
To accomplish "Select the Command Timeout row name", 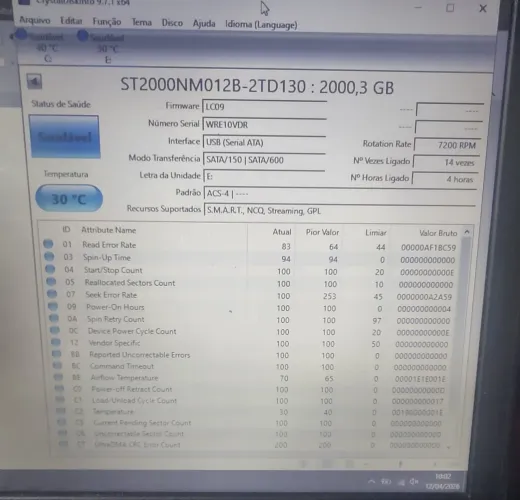I will [122, 366].
